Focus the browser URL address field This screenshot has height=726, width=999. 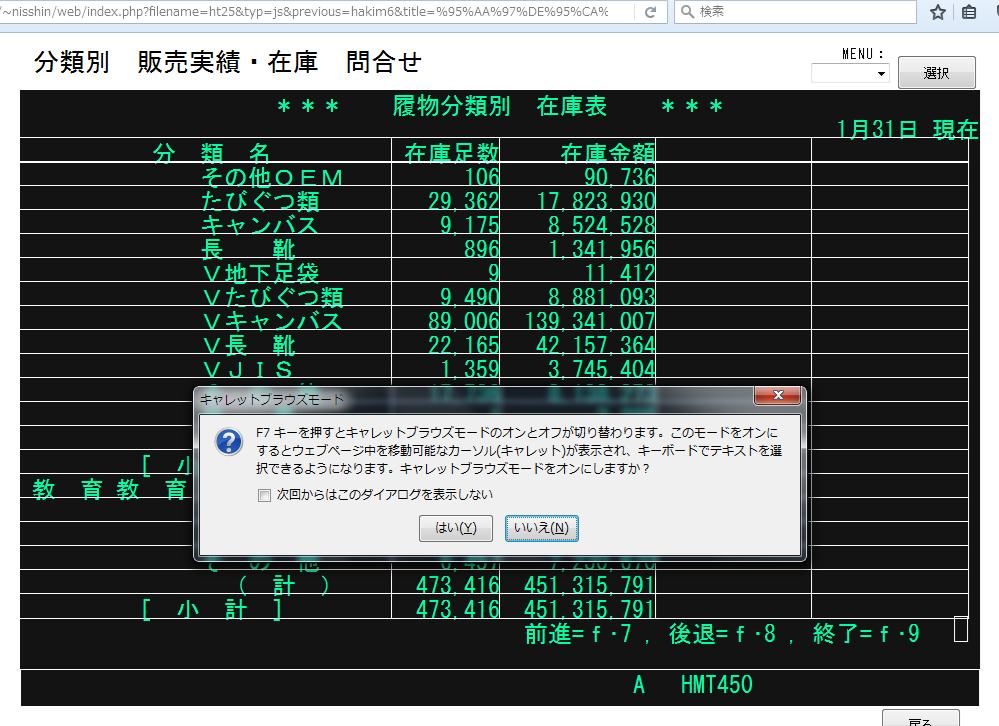point(310,12)
